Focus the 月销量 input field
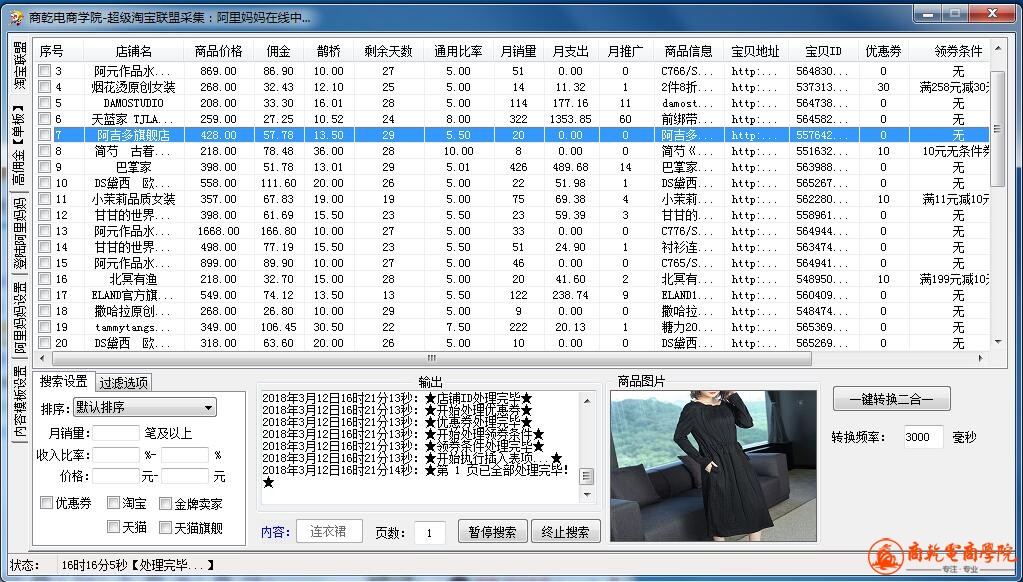The width and height of the screenshot is (1023, 582). 116,433
